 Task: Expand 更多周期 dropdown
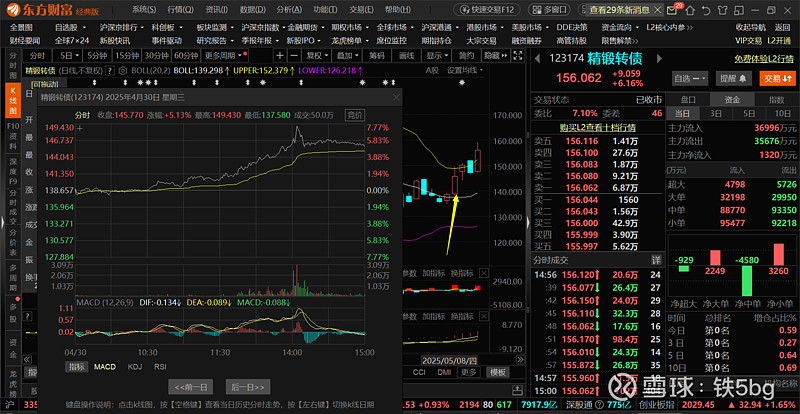coord(224,56)
